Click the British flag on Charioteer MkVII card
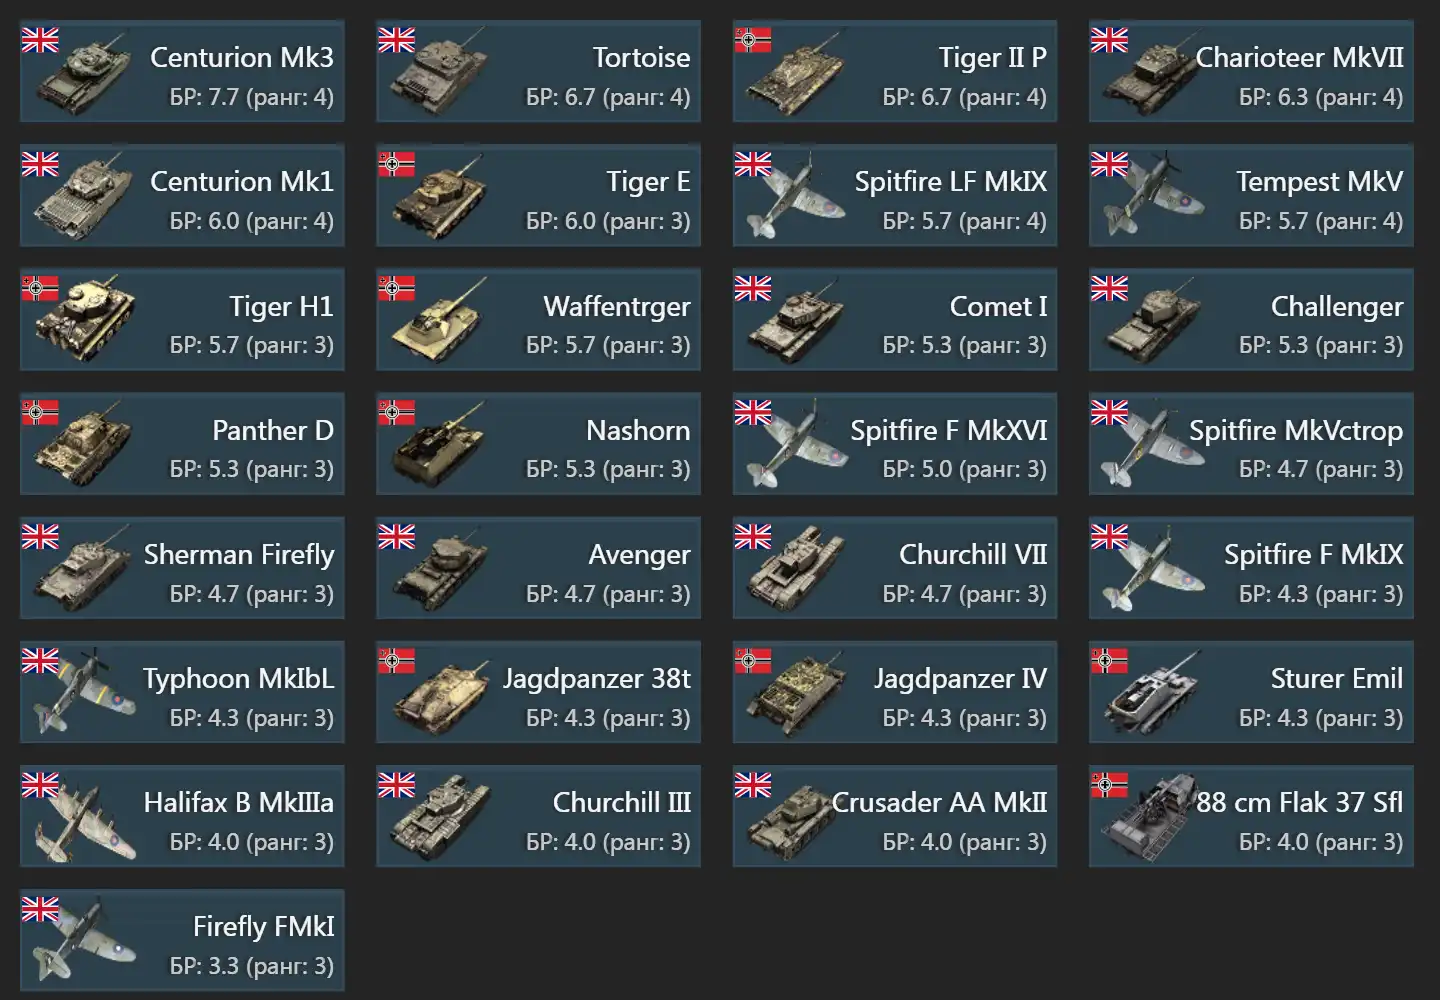This screenshot has height=1000, width=1440. [1109, 40]
